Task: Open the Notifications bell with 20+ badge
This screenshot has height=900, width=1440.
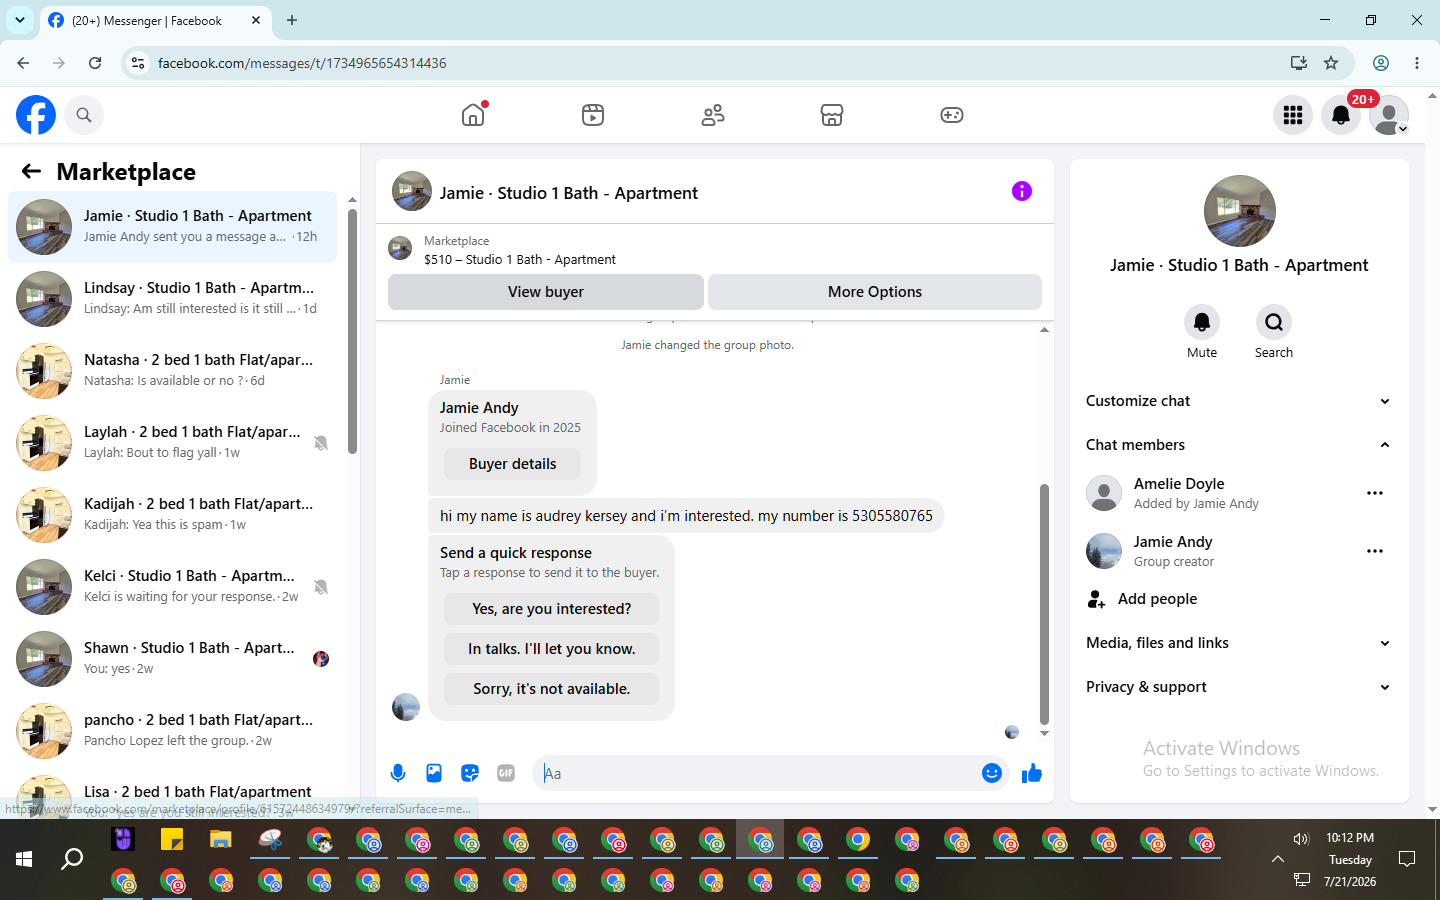Action: pos(1341,115)
